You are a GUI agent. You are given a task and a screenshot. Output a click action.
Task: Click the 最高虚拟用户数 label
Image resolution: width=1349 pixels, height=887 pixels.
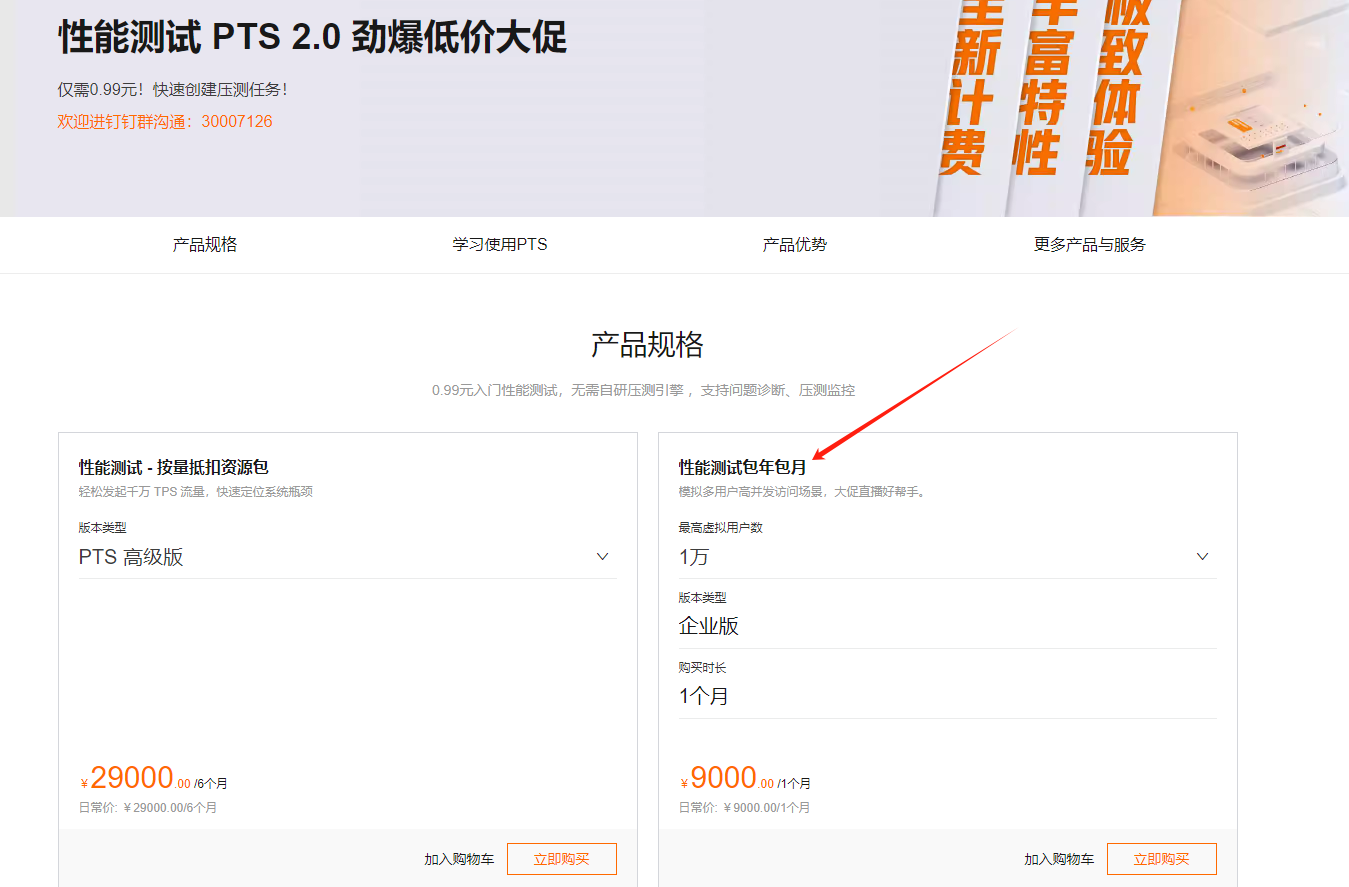point(721,528)
